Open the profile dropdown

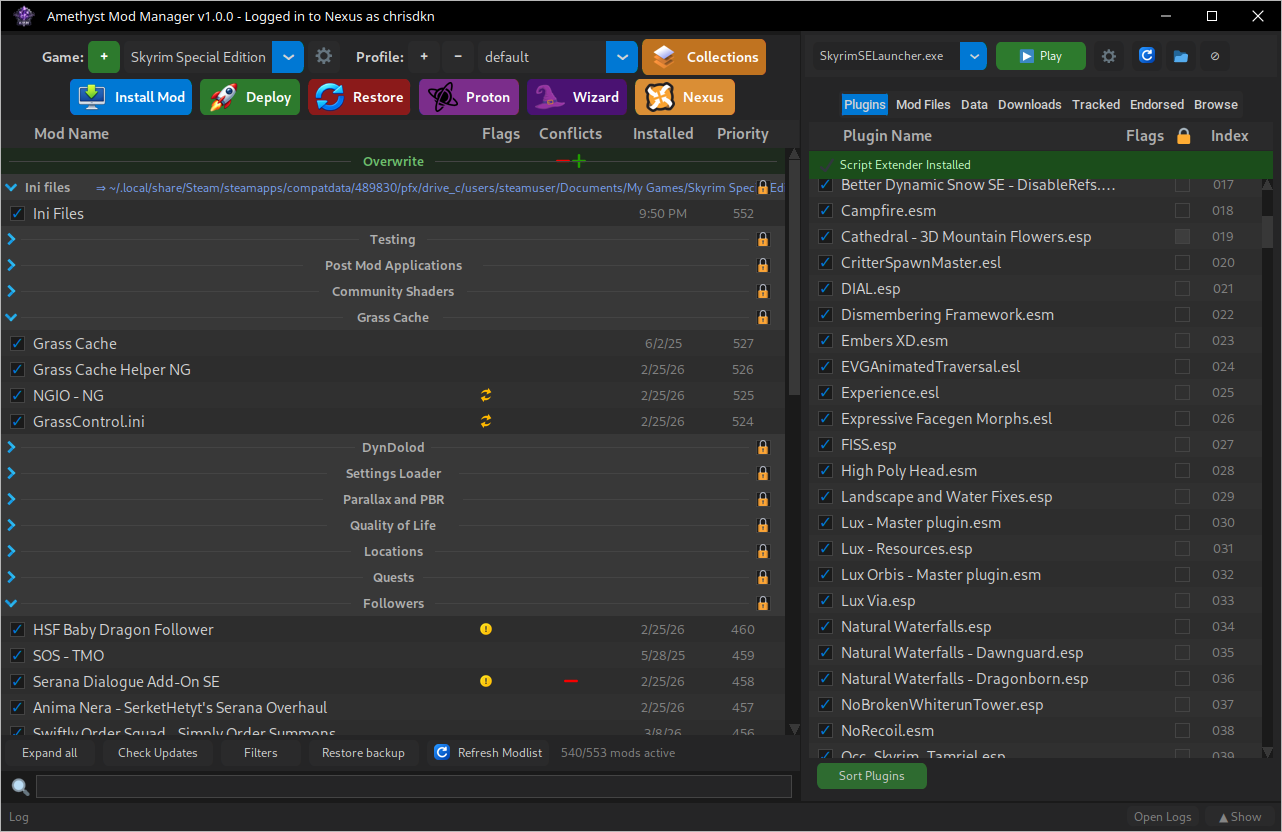(622, 57)
